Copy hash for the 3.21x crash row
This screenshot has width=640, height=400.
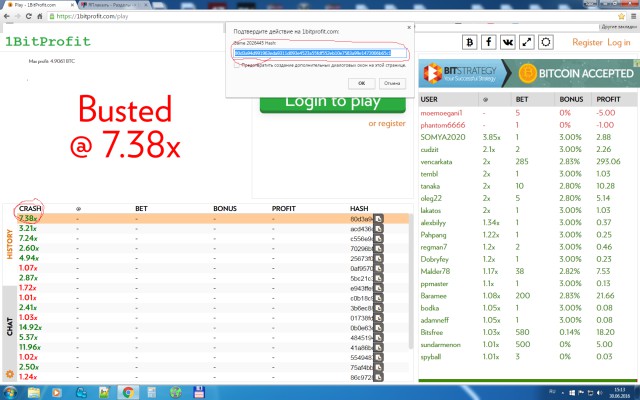pos(378,229)
